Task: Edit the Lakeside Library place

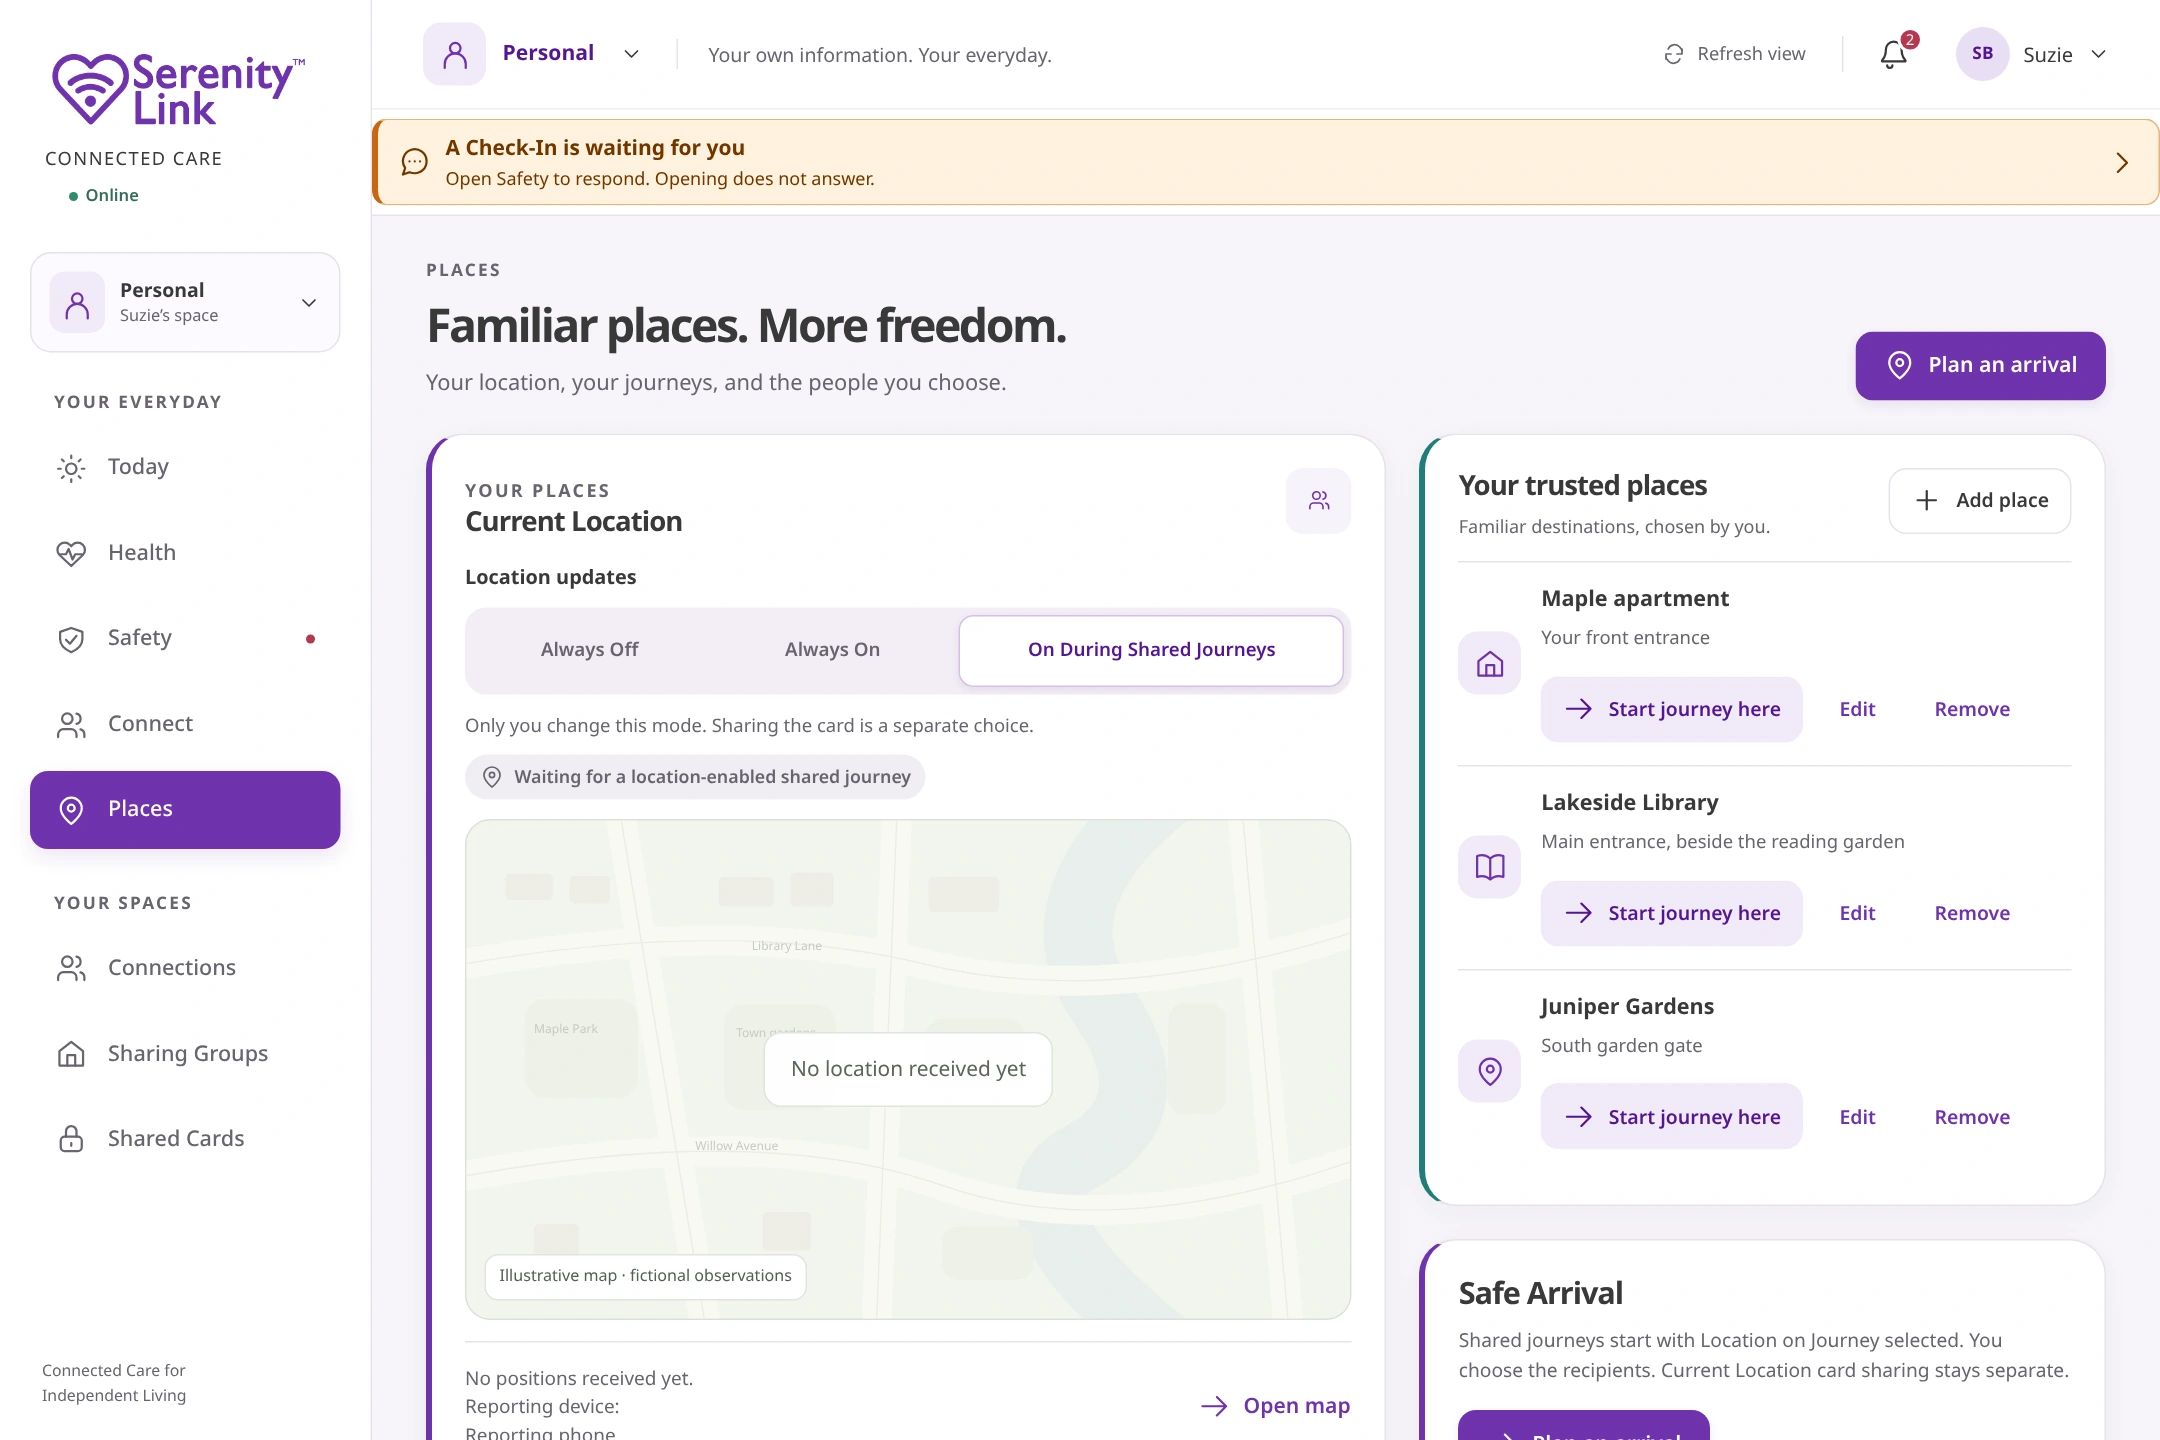Action: 1857,913
